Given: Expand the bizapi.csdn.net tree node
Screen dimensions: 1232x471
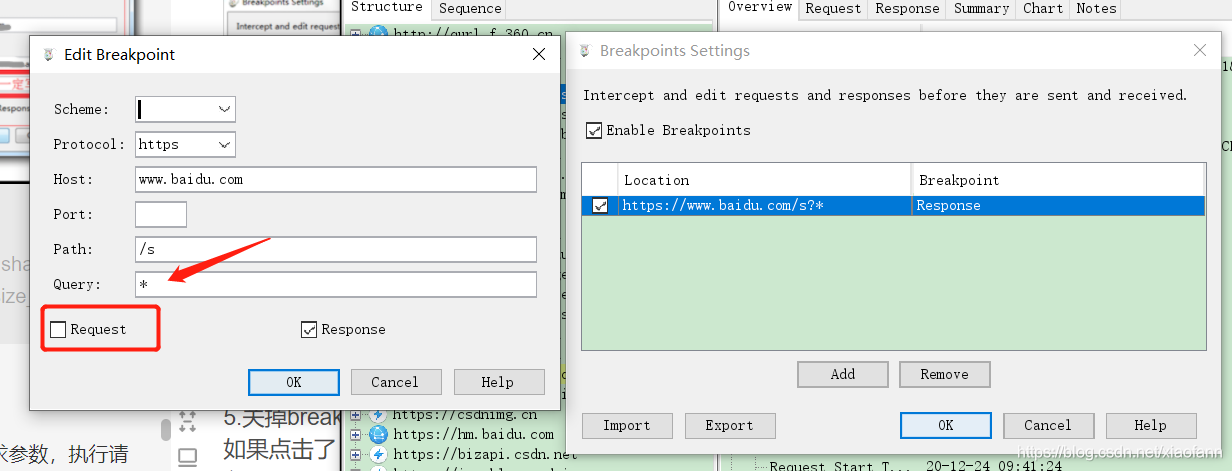Looking at the screenshot, I should click(355, 455).
